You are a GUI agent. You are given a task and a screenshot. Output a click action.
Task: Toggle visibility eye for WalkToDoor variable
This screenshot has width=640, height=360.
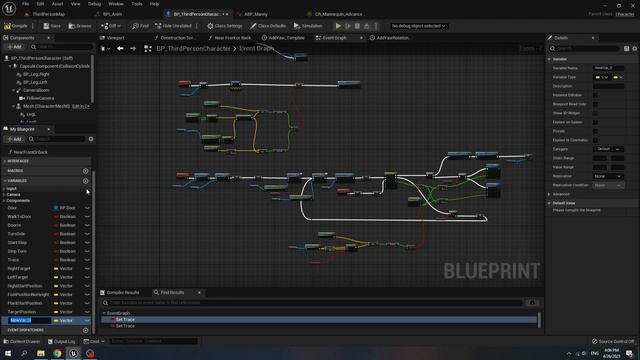[87, 217]
